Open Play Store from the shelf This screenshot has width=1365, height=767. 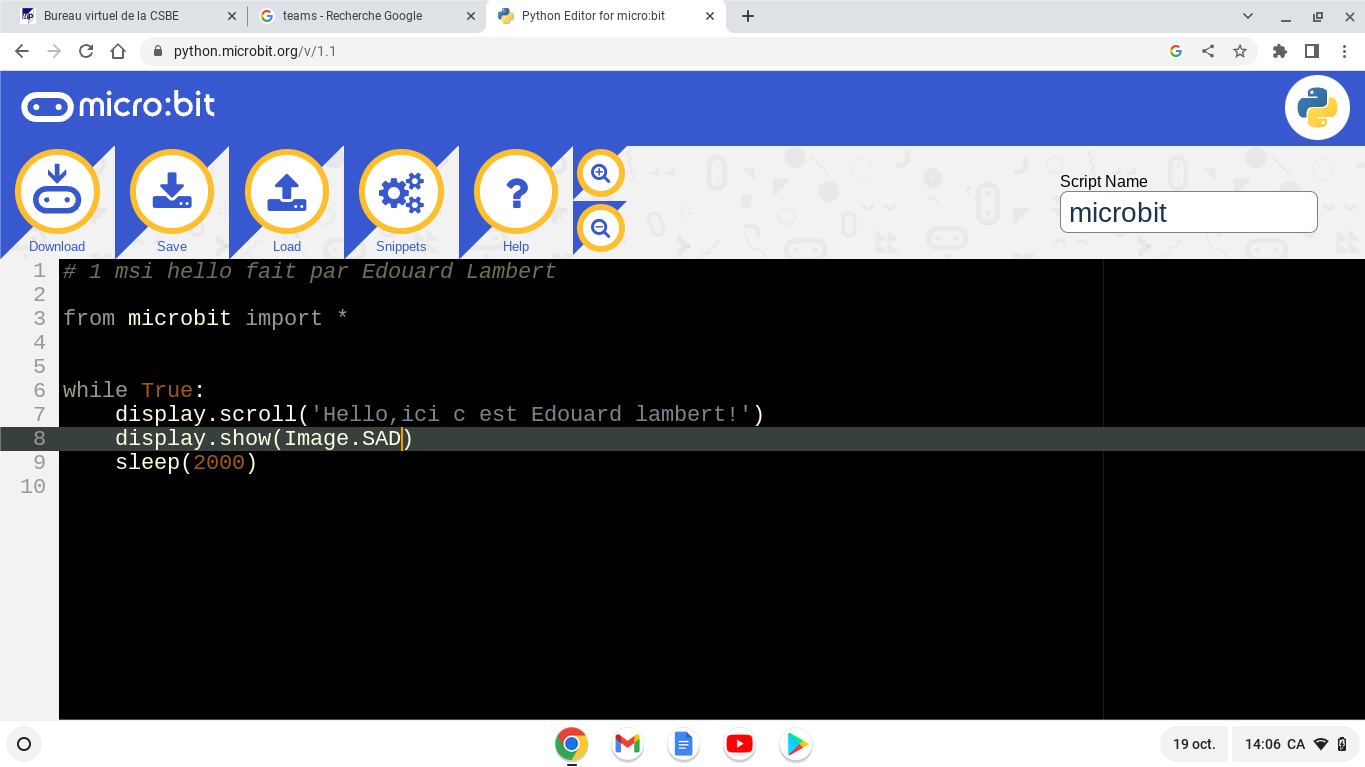(x=795, y=744)
